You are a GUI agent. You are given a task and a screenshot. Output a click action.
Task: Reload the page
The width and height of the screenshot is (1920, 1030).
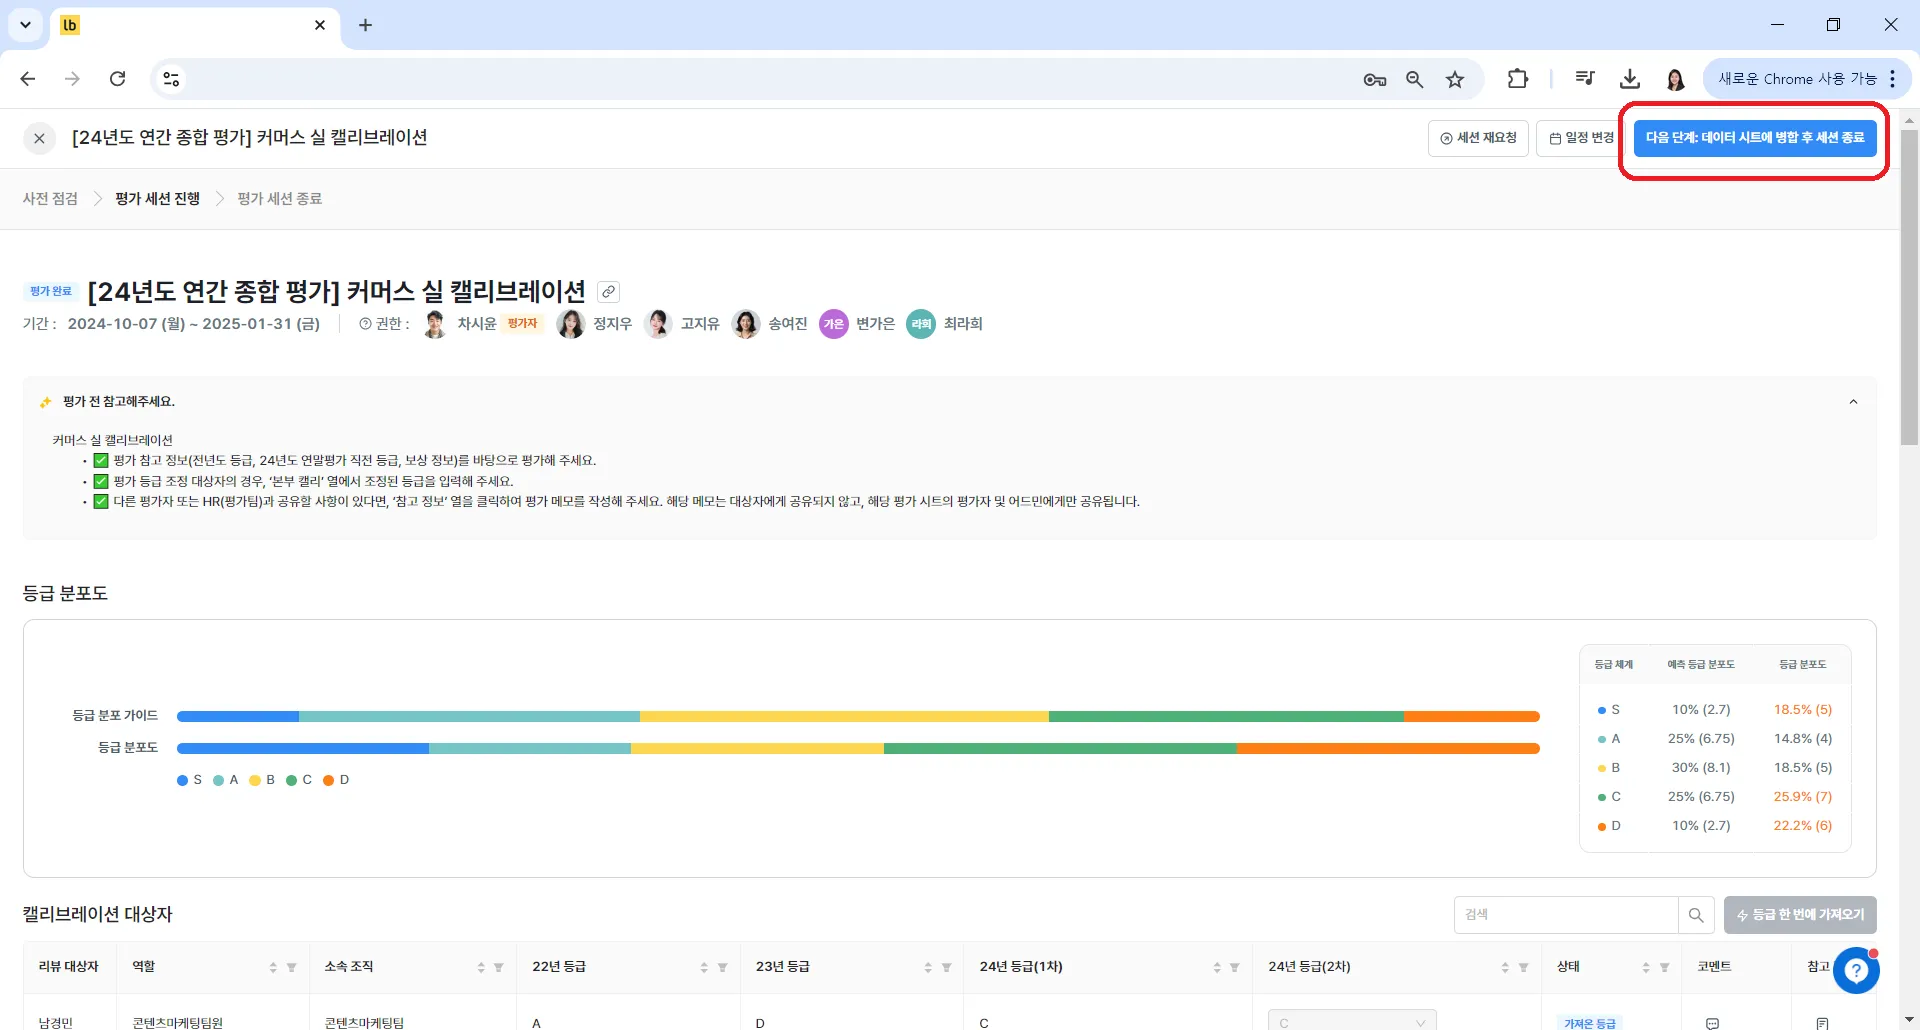point(117,79)
